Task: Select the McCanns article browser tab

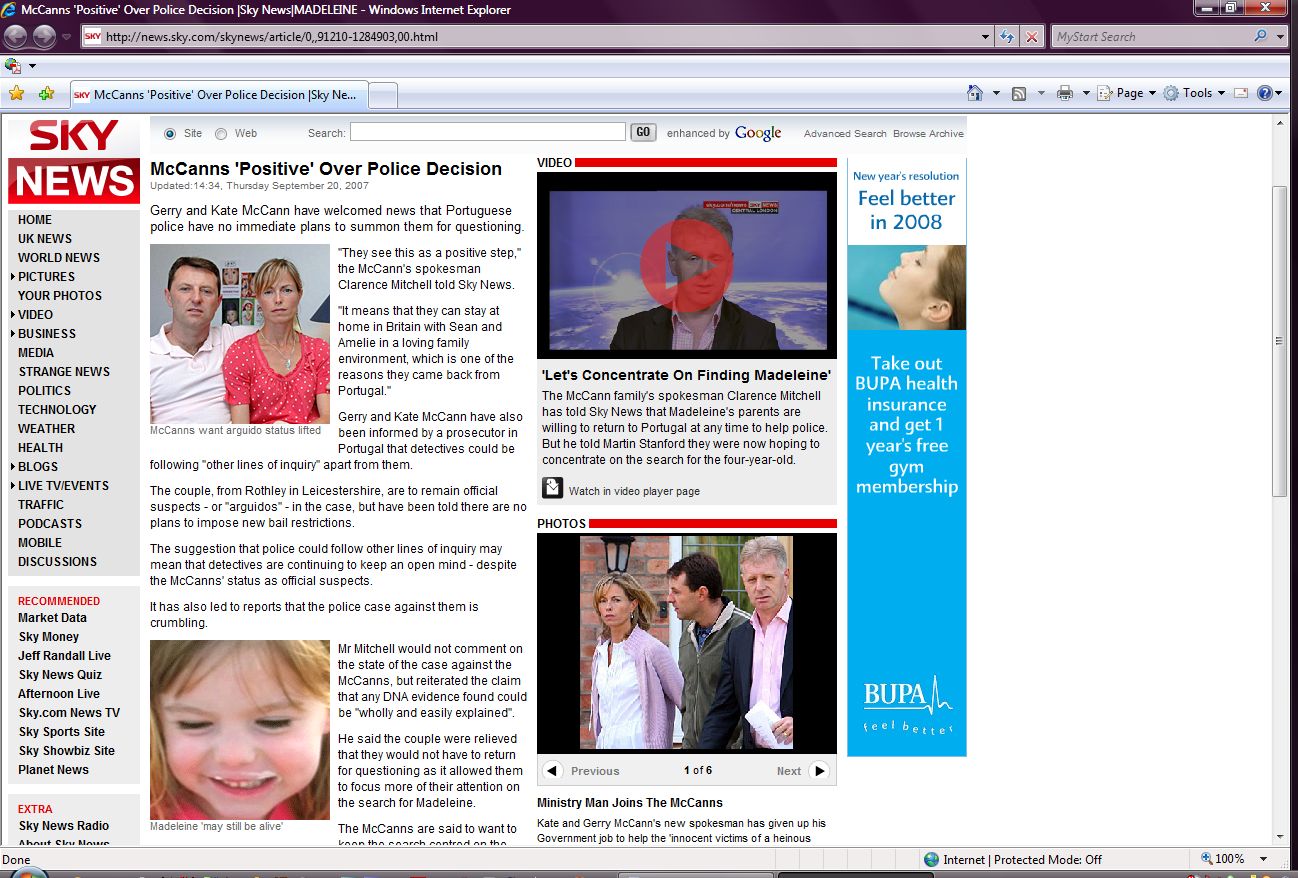Action: pos(220,95)
